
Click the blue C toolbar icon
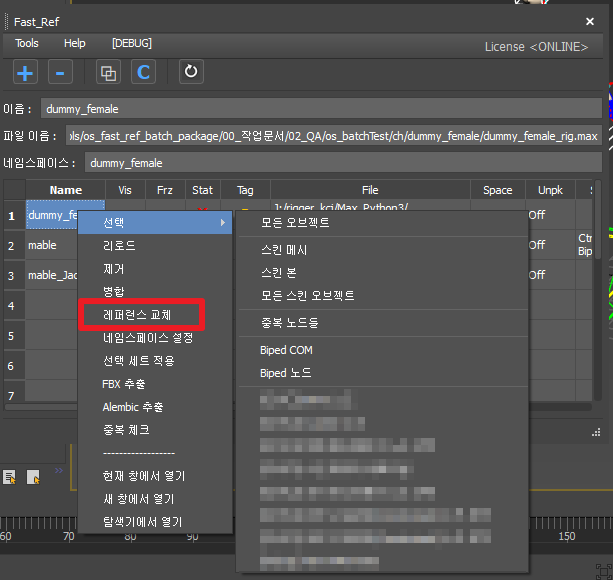tap(143, 72)
